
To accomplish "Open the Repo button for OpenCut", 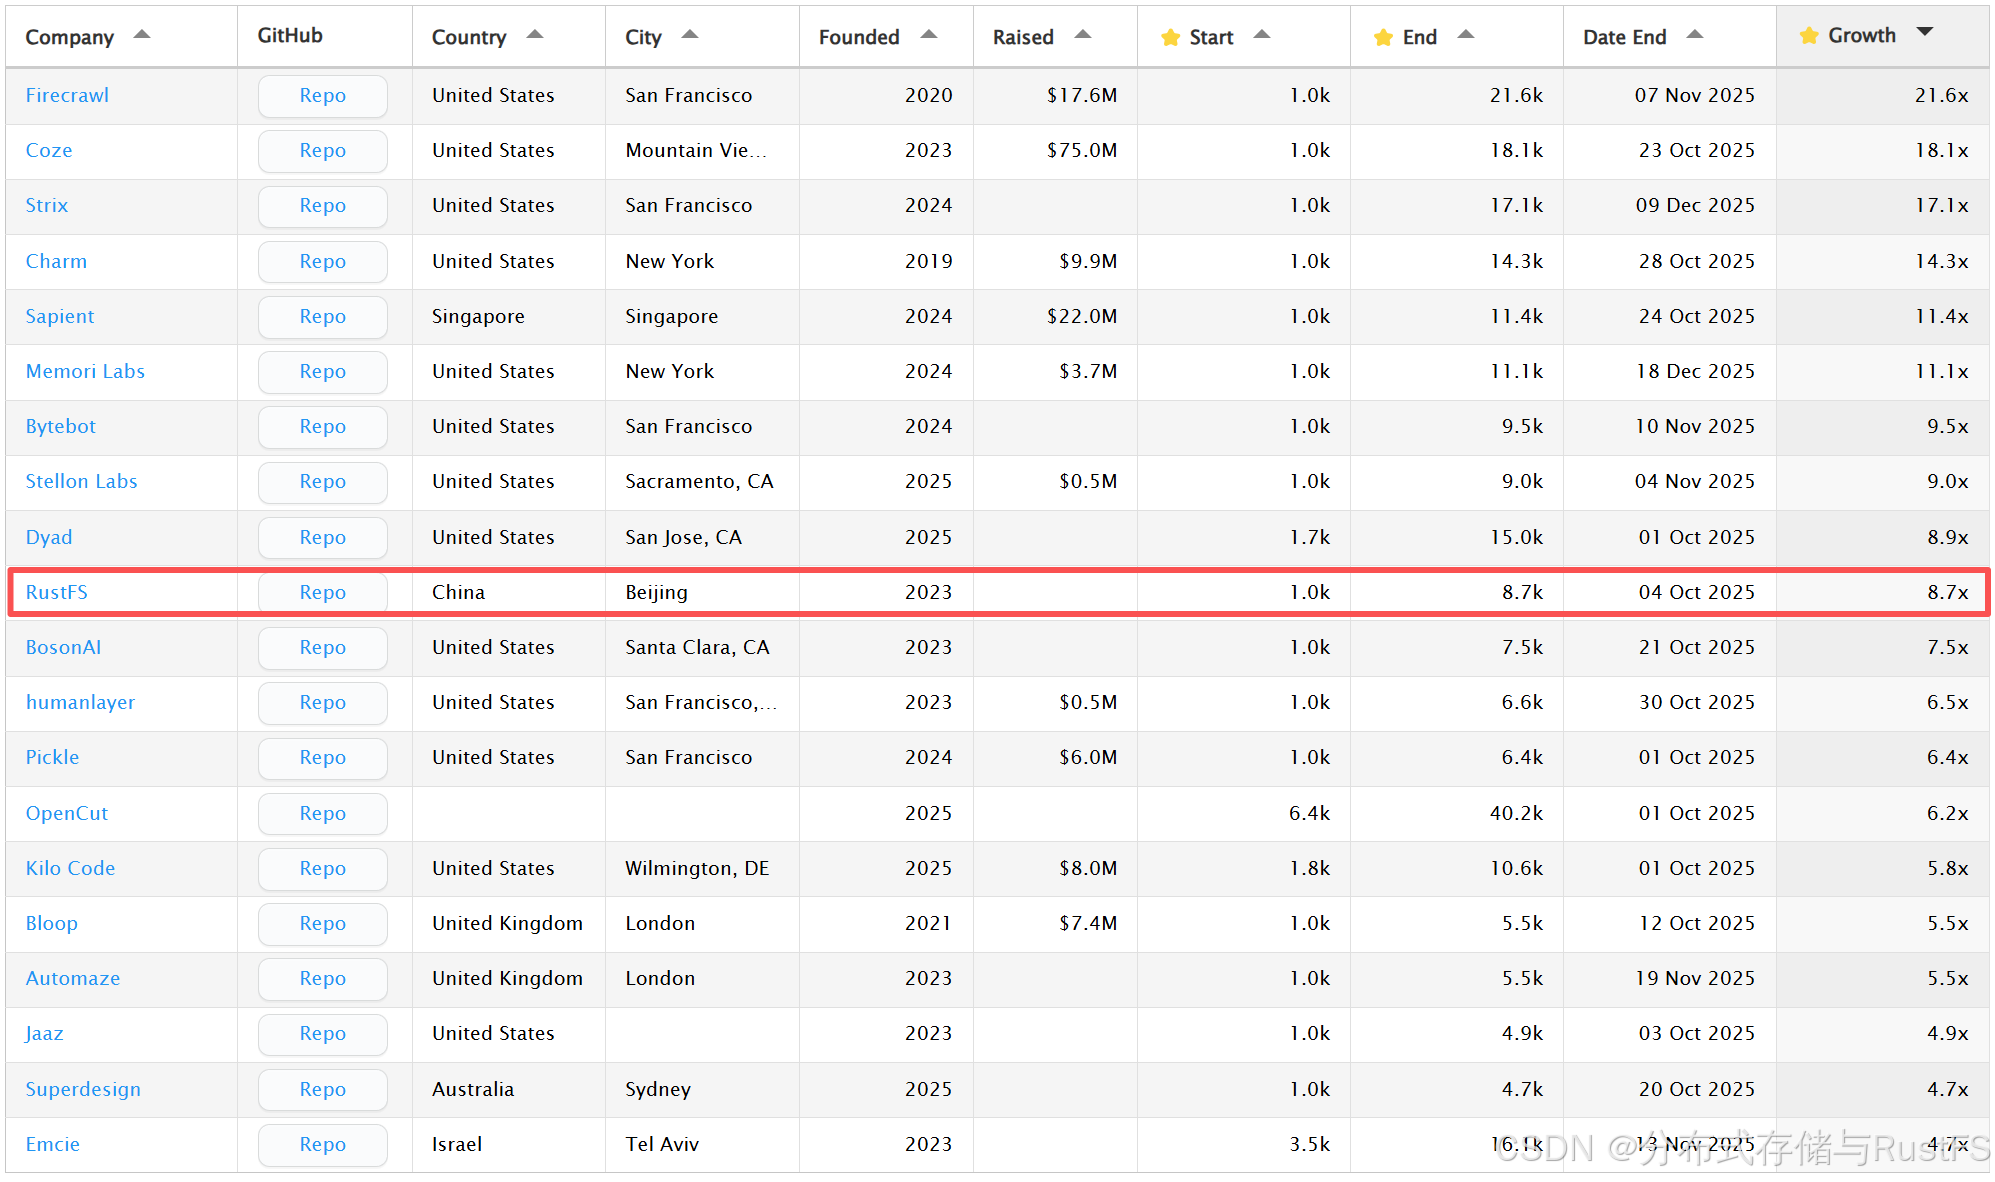I will tap(322, 813).
